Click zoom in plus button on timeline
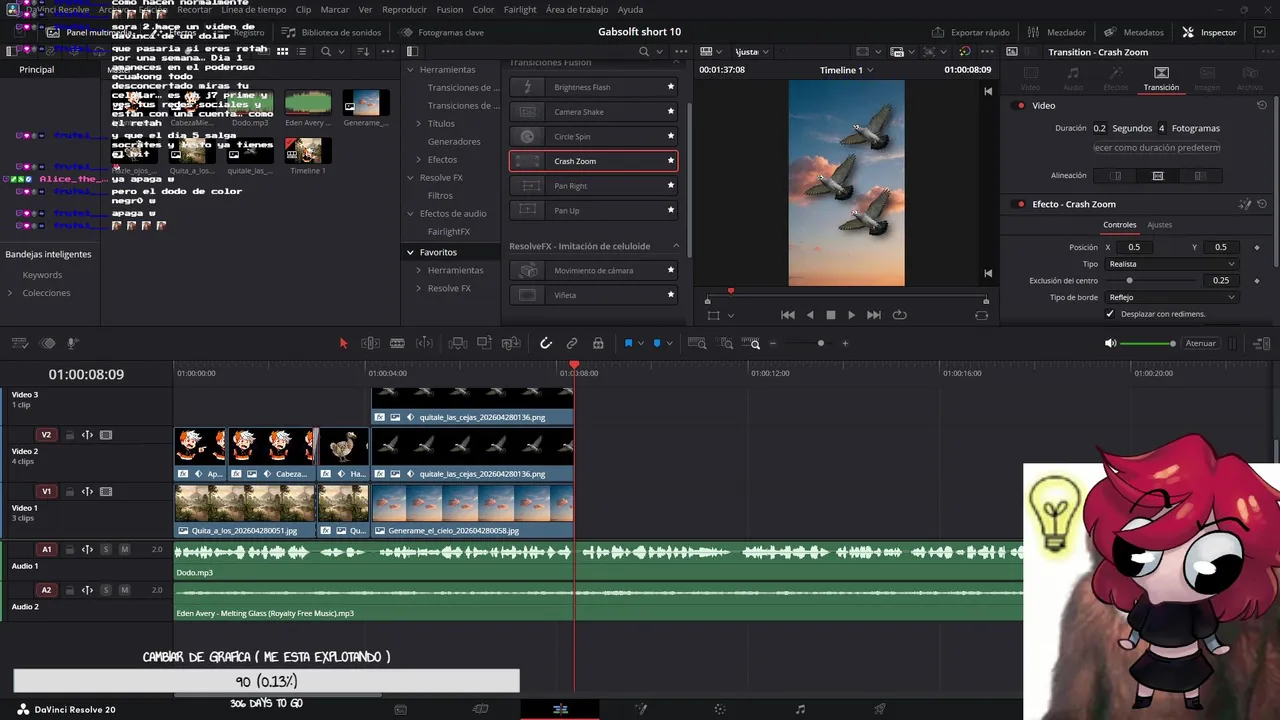Viewport: 1280px width, 720px height. (x=845, y=343)
